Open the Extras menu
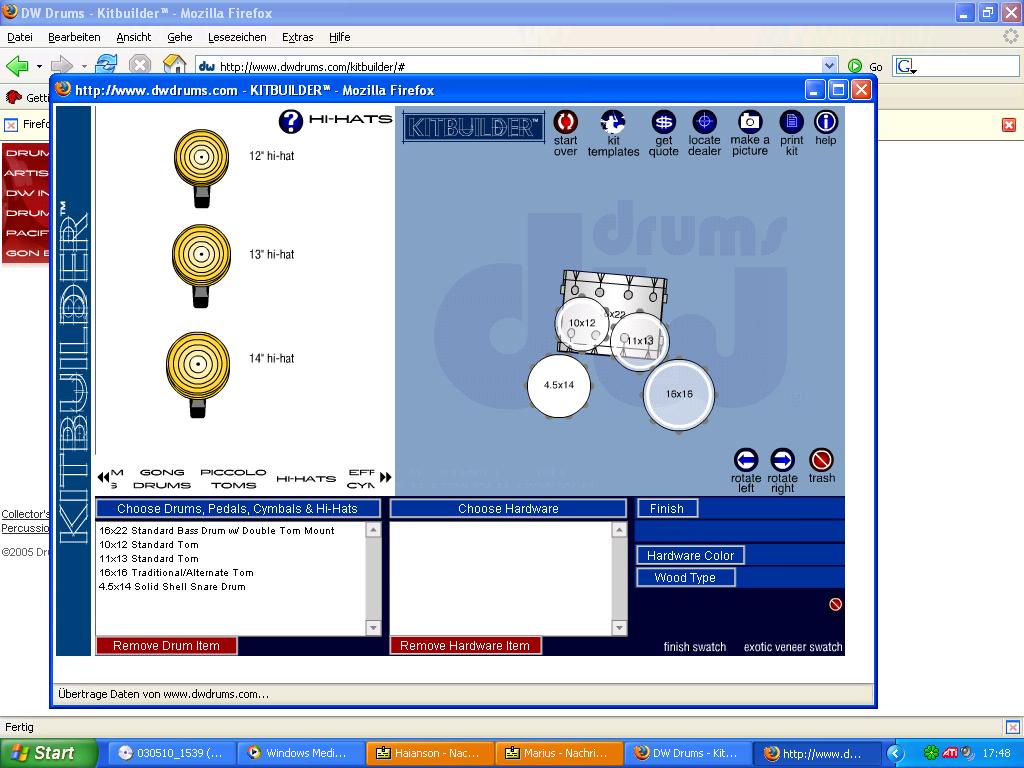Screen dimensions: 1024x768 click(x=298, y=37)
